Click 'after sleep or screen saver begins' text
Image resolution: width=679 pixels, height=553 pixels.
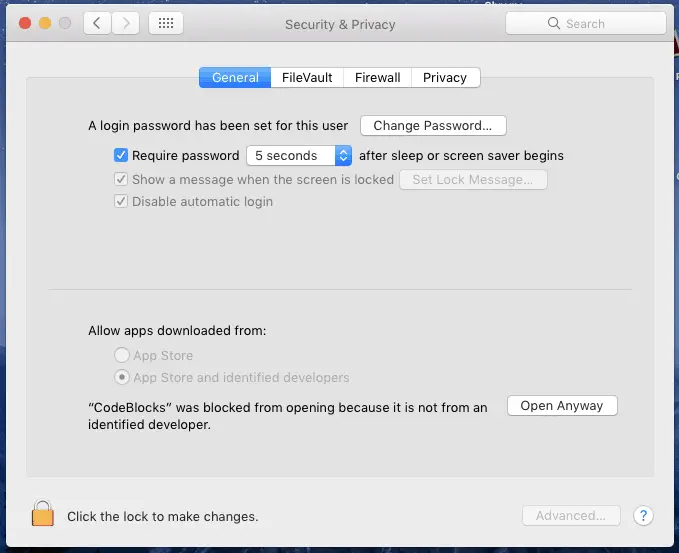coord(461,155)
